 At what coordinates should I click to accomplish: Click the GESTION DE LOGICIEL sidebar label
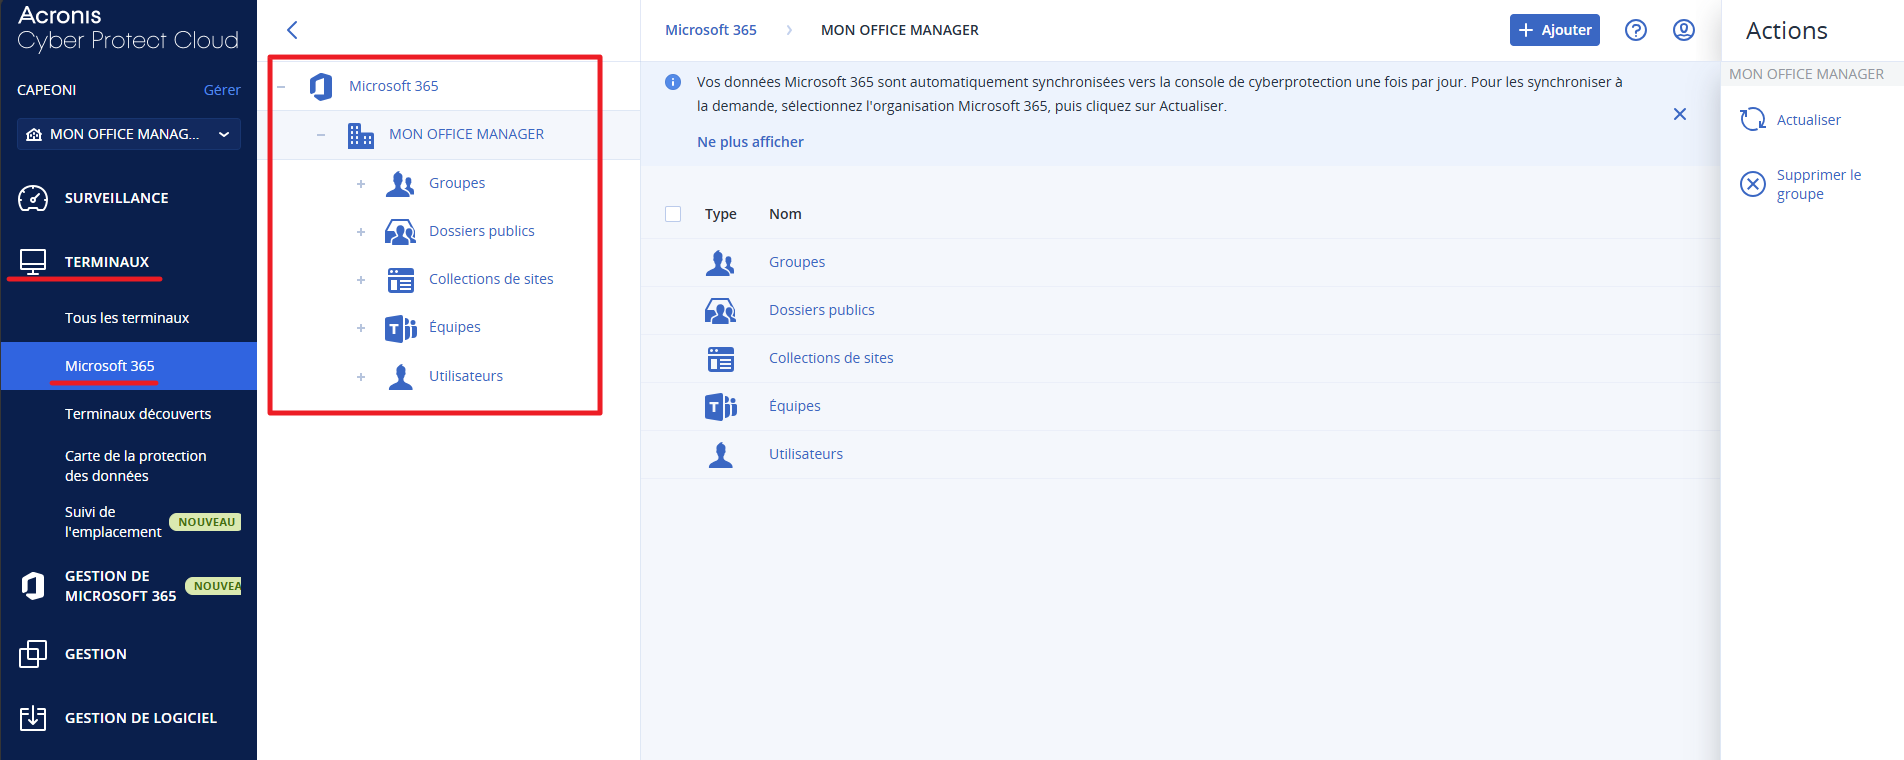point(141,718)
